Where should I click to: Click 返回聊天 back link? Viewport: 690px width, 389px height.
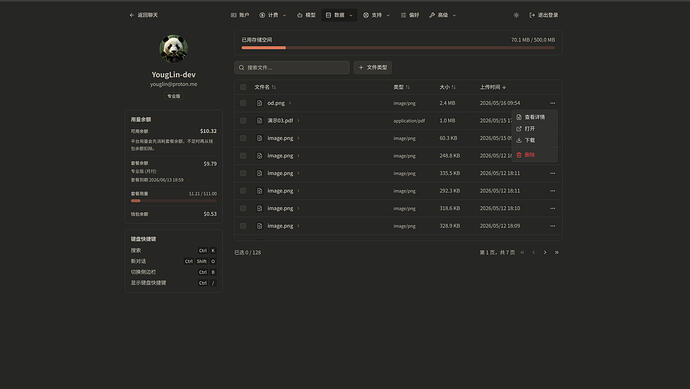point(143,15)
